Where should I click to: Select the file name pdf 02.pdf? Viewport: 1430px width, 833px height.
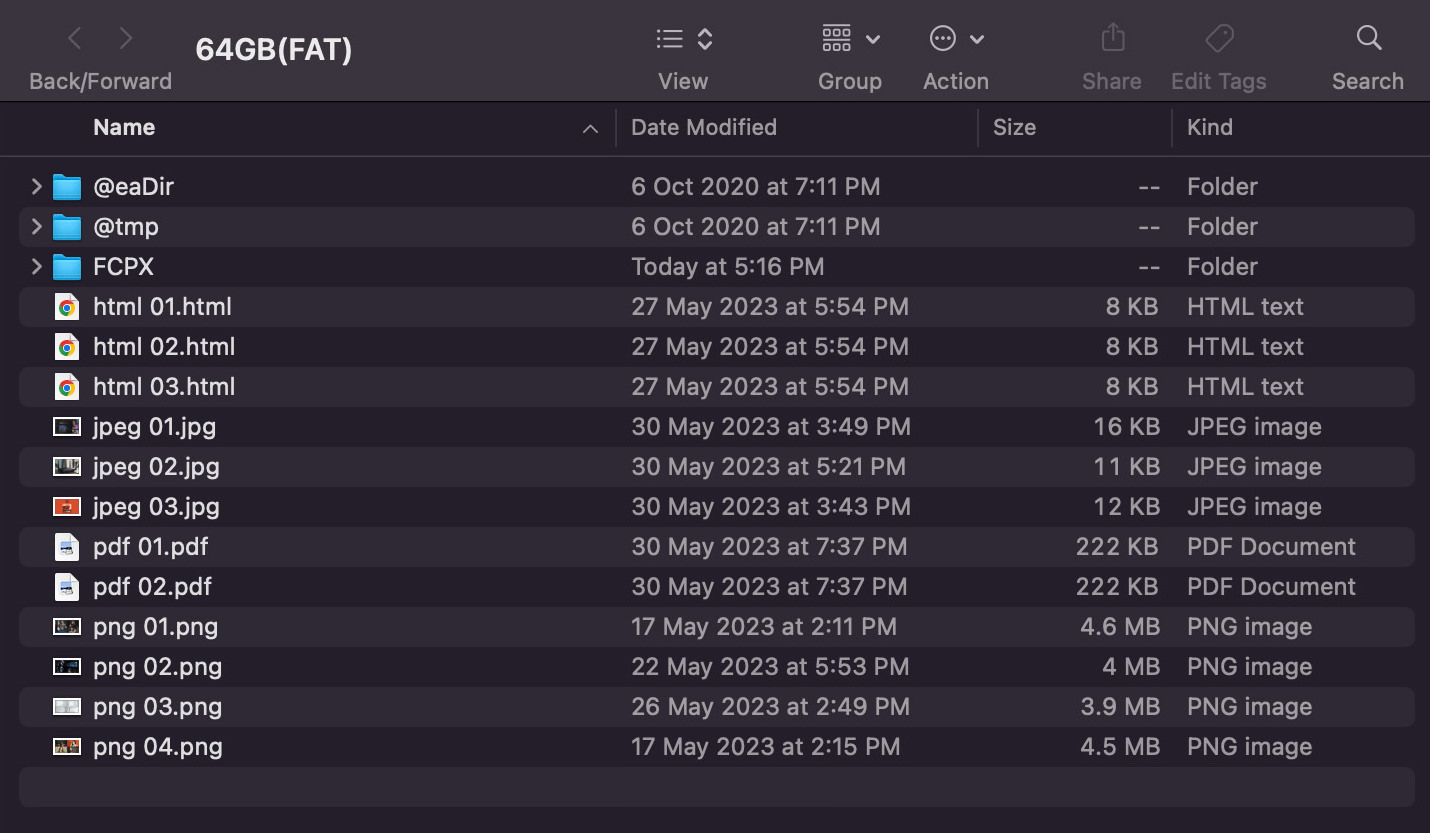pyautogui.click(x=152, y=587)
